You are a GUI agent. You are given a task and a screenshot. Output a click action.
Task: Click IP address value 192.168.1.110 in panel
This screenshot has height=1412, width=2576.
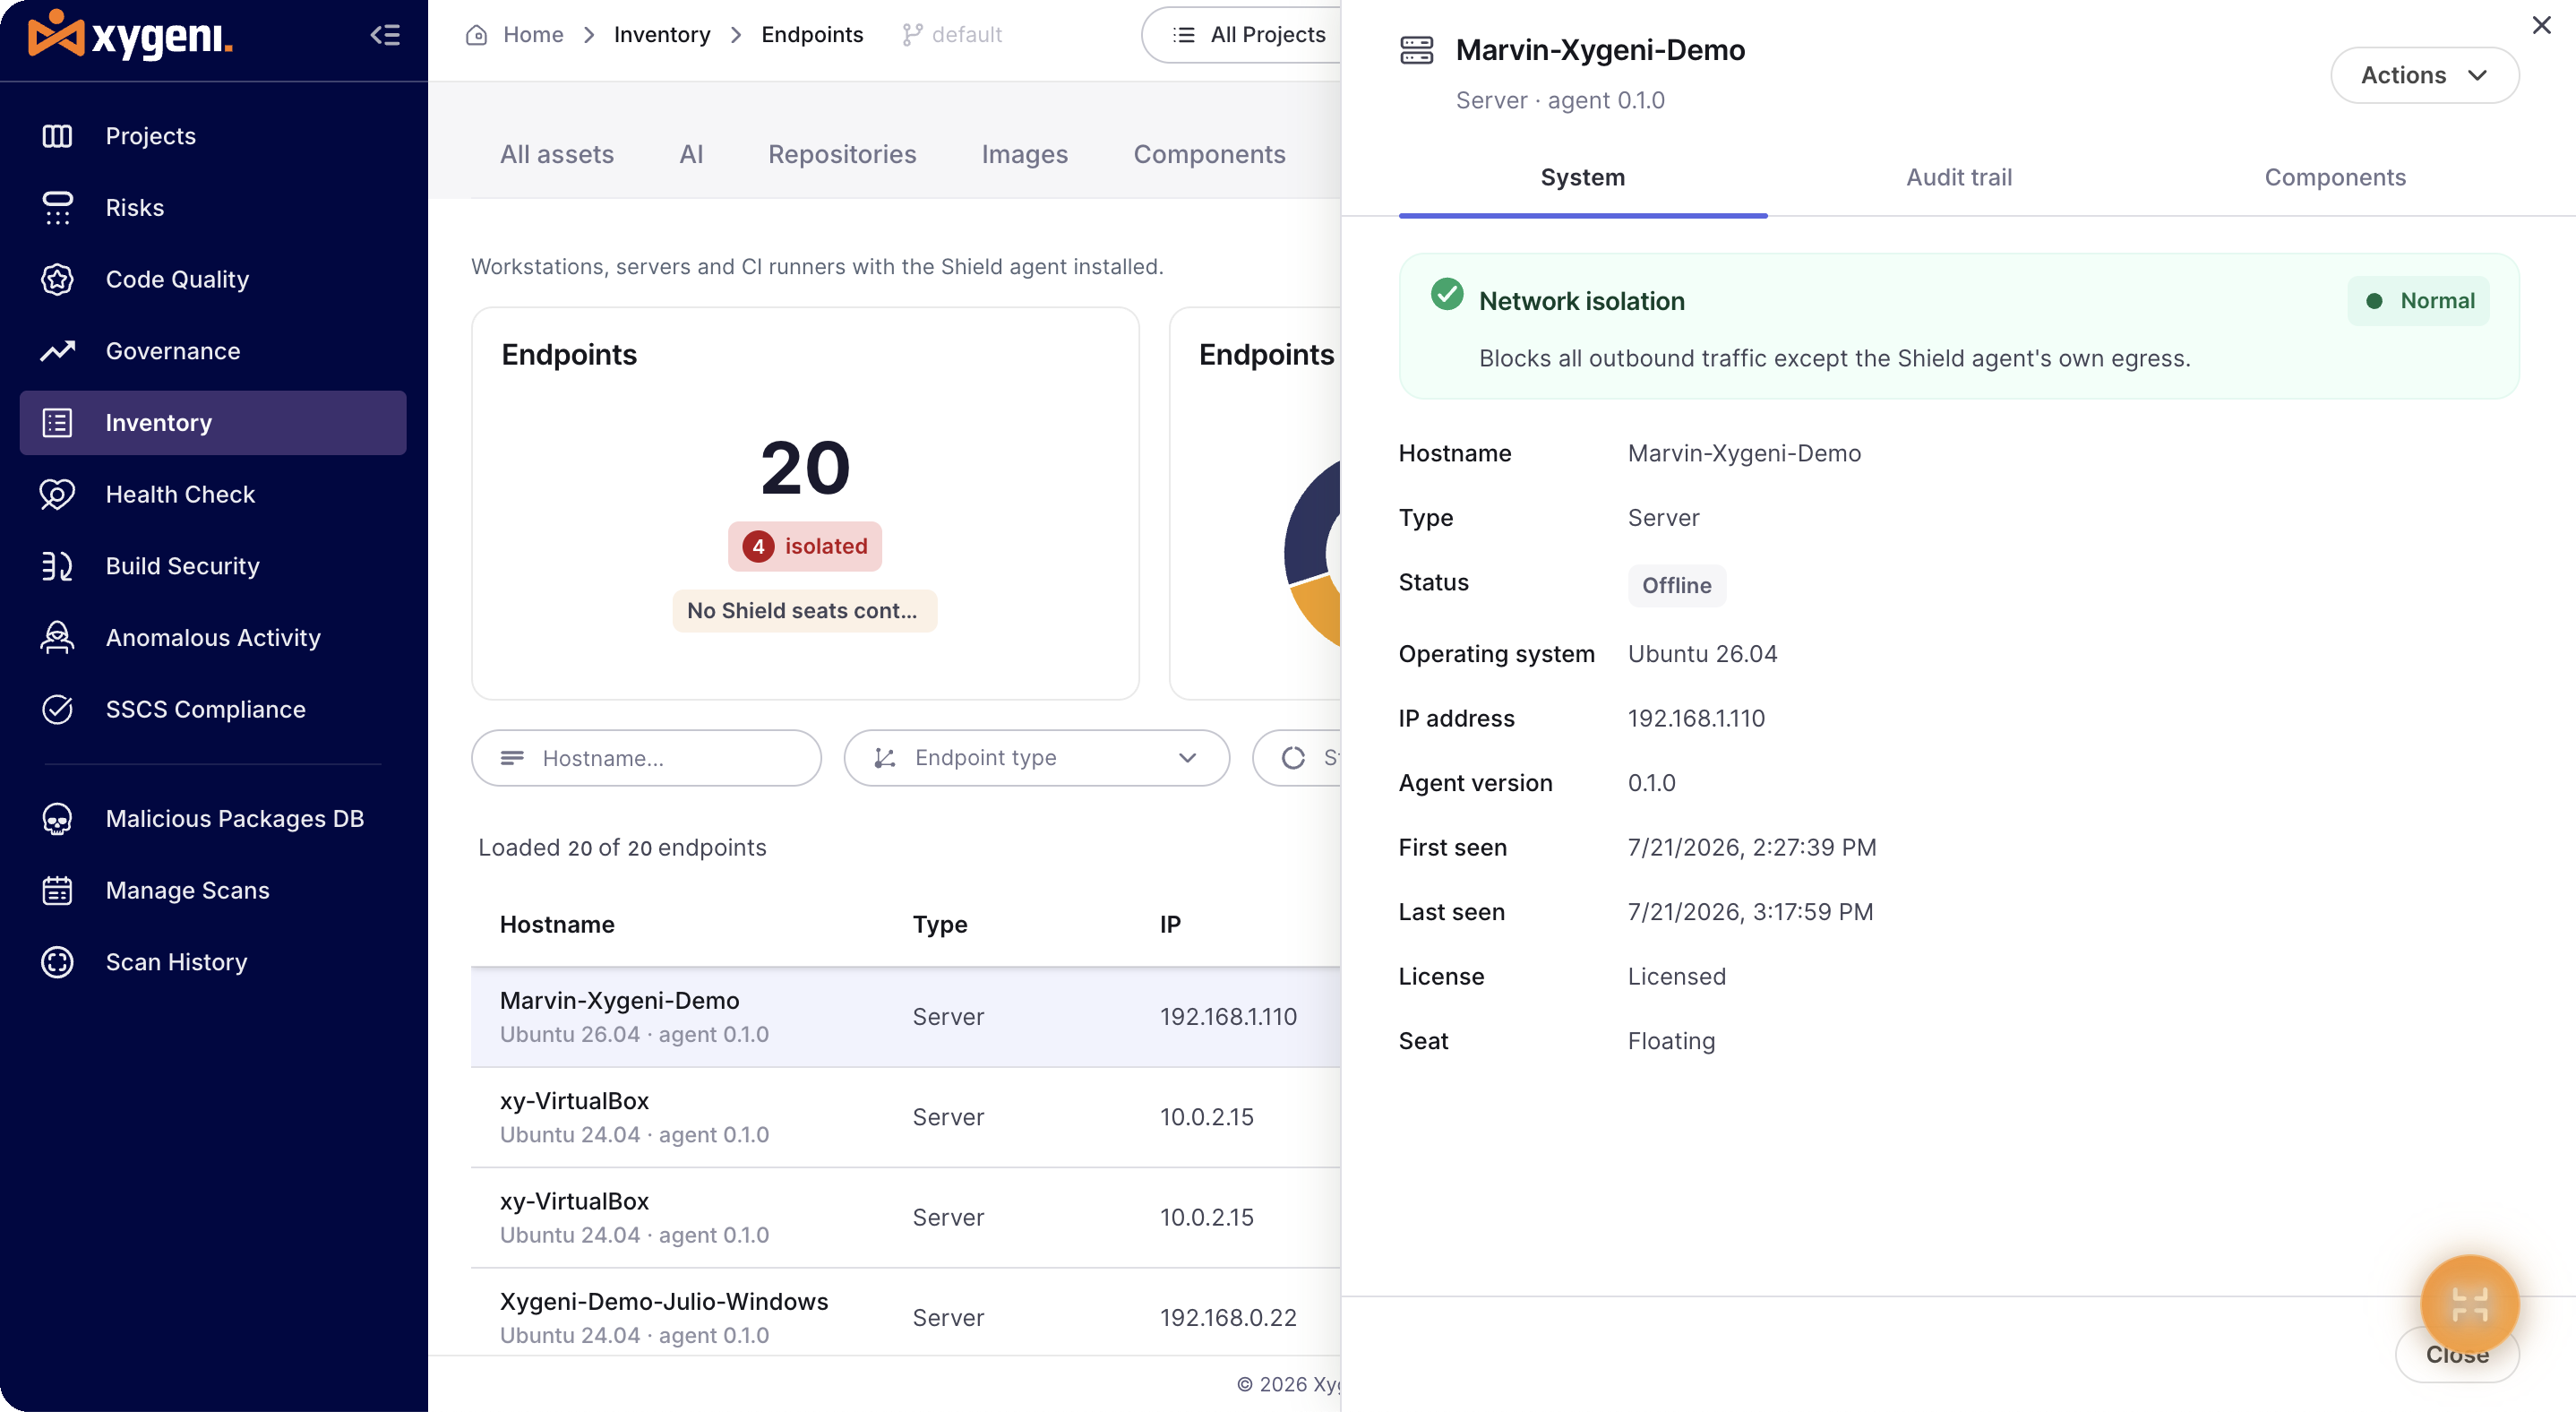click(x=1696, y=719)
